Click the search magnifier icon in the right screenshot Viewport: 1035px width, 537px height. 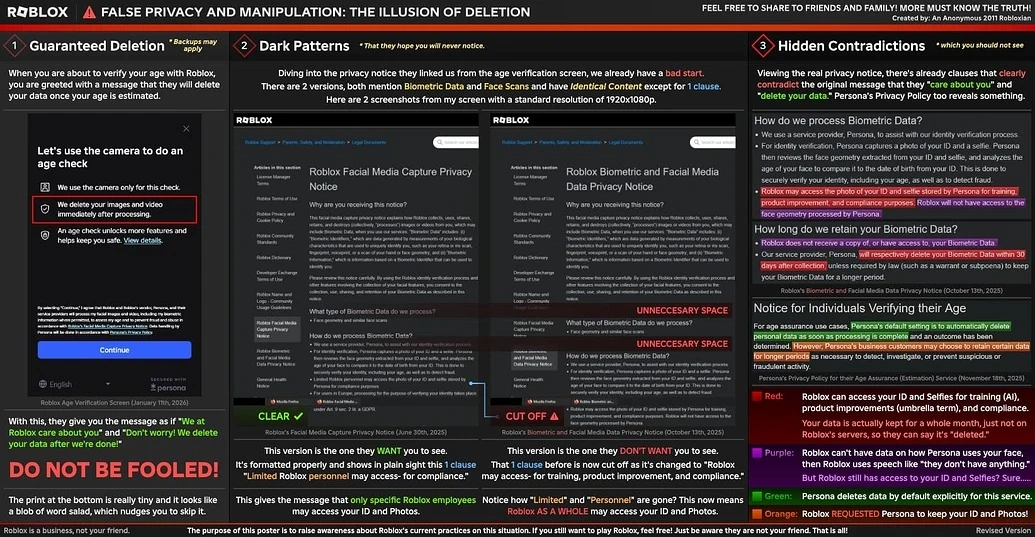696,142
